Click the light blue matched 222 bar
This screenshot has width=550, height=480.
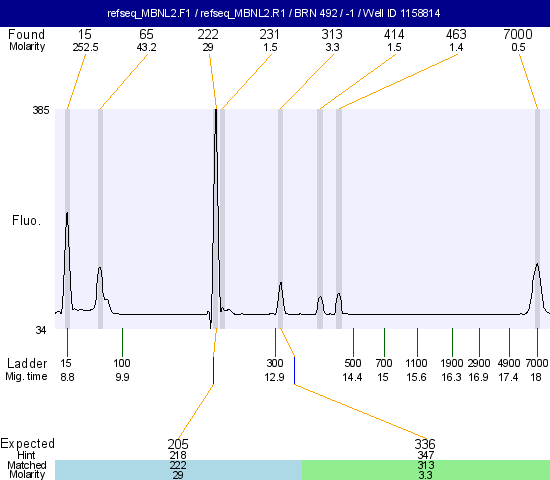point(179,470)
